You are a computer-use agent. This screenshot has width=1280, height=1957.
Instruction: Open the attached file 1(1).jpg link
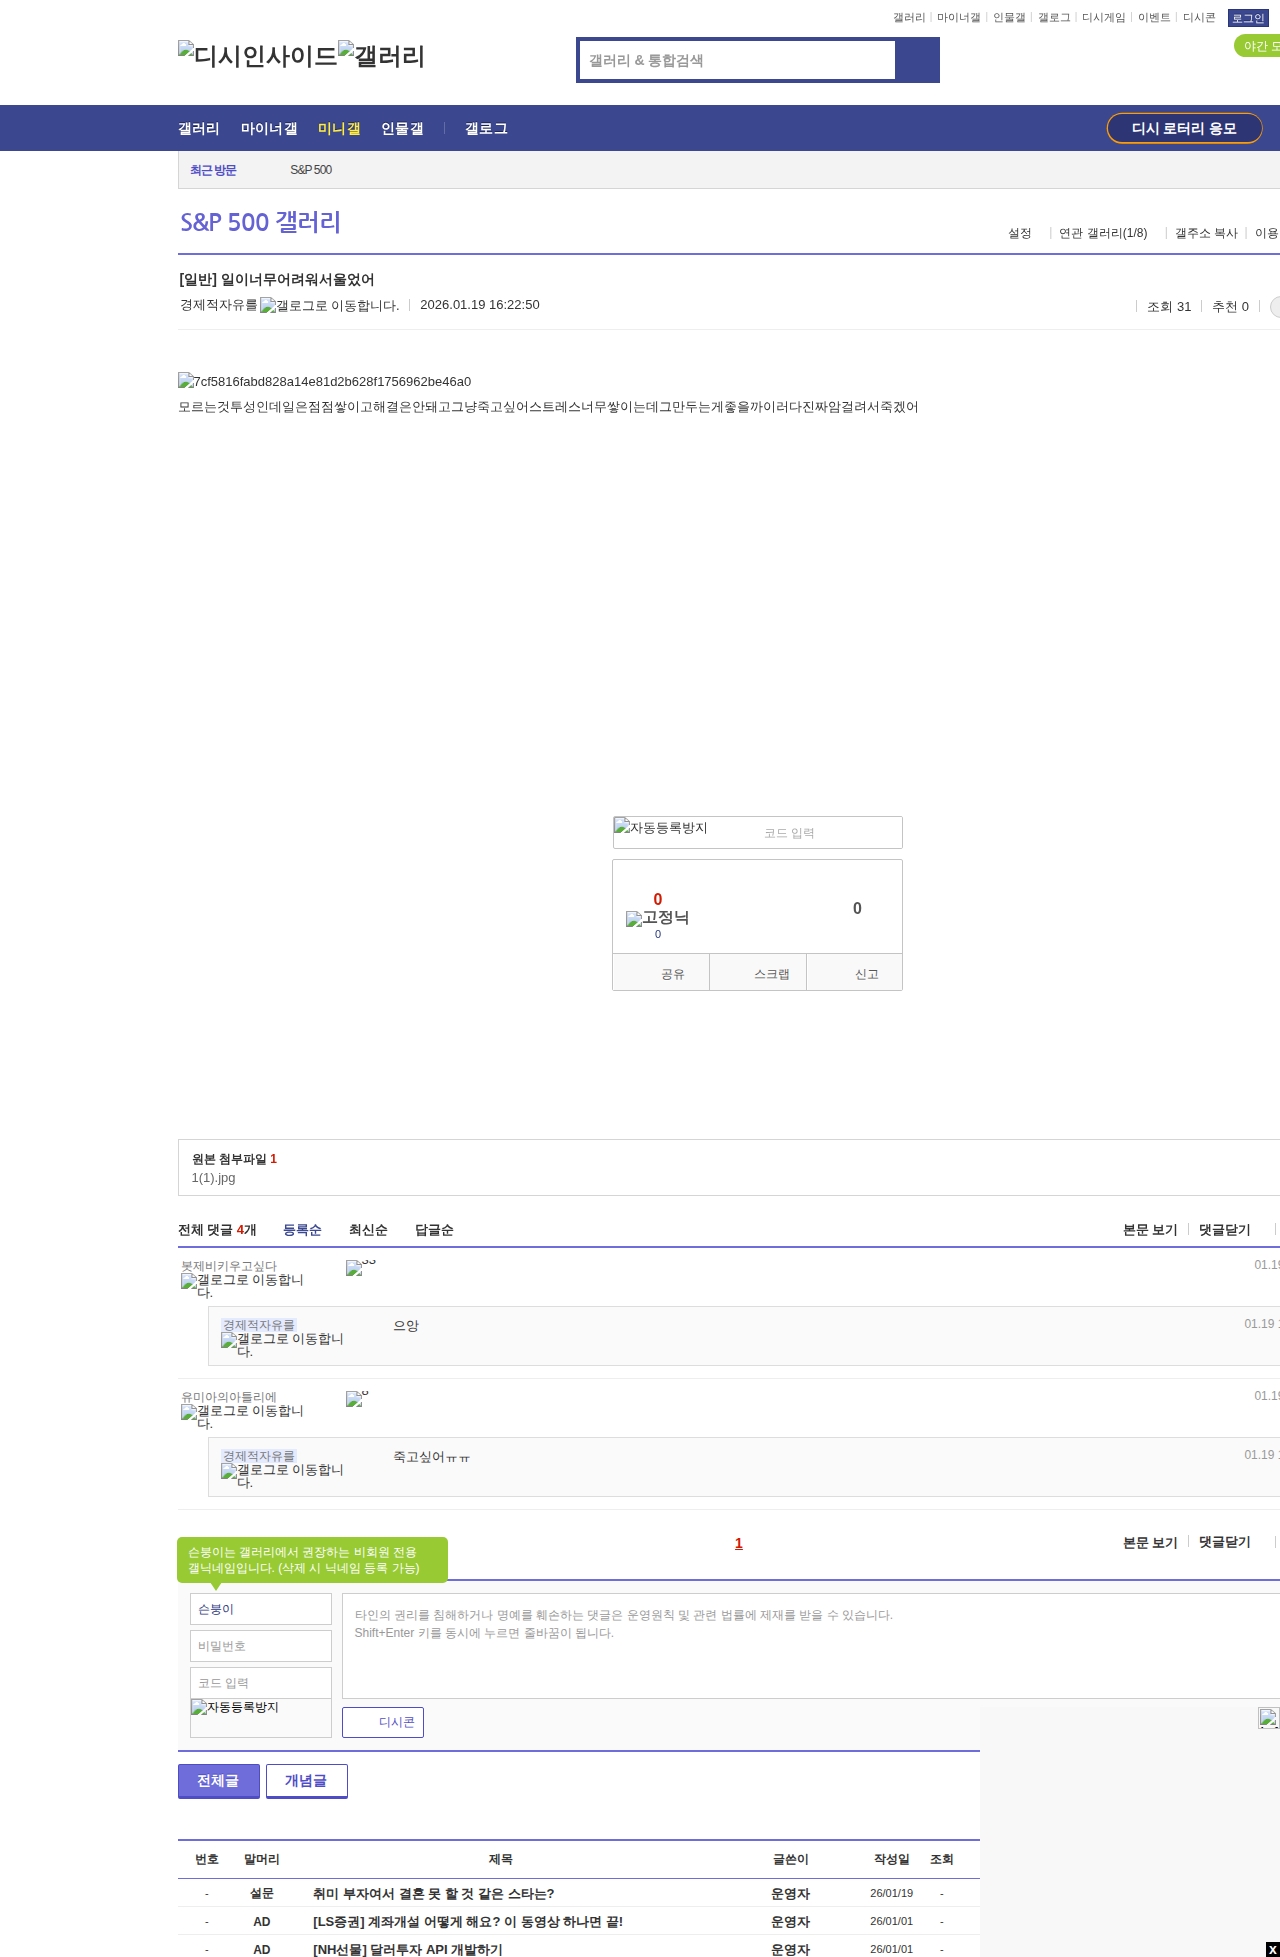[213, 1178]
